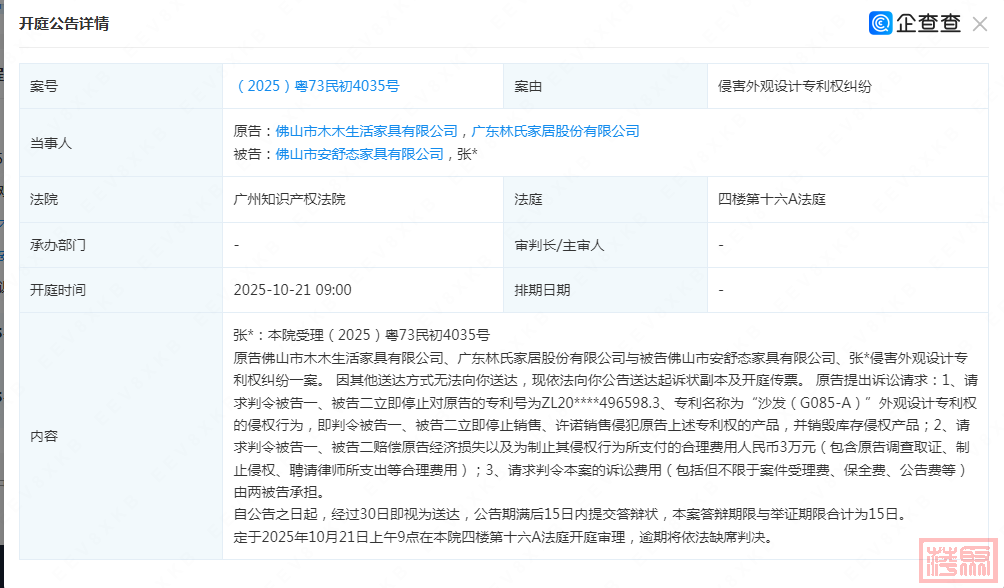Click the court name 广州知识产权法院
The width and height of the screenshot is (1004, 588).
pyautogui.click(x=289, y=199)
